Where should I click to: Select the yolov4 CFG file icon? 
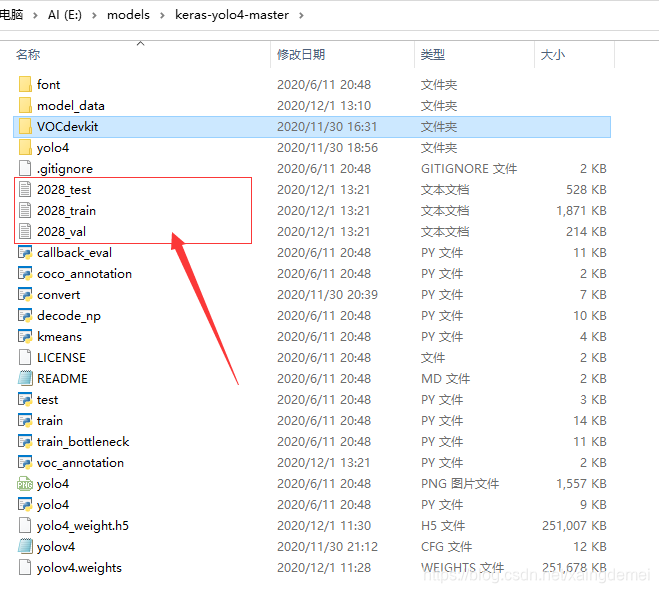[25, 546]
